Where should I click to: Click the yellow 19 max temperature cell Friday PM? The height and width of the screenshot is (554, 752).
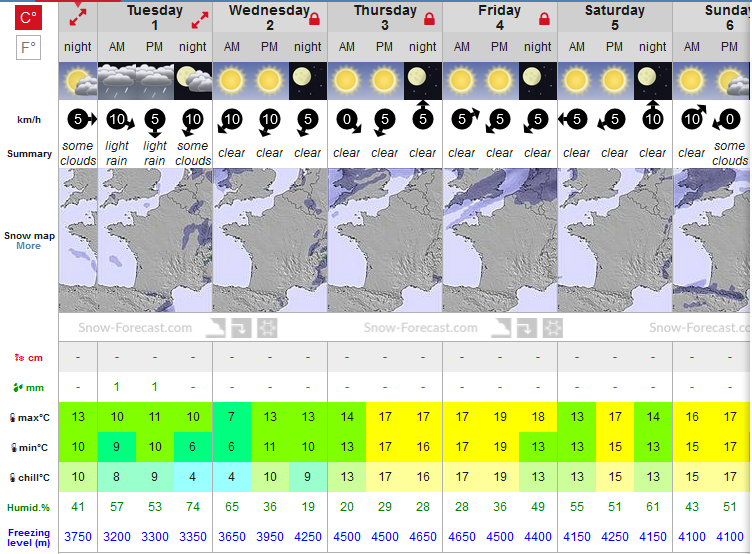tap(500, 417)
